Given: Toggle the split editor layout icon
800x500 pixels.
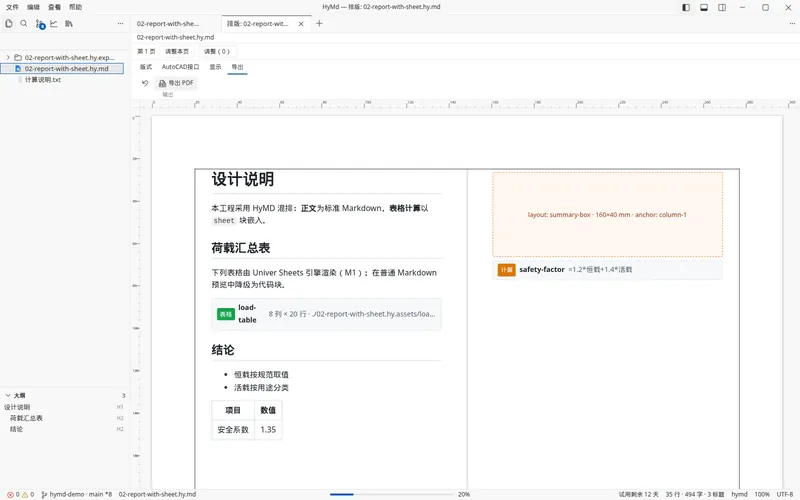Looking at the screenshot, I should coord(722,7).
